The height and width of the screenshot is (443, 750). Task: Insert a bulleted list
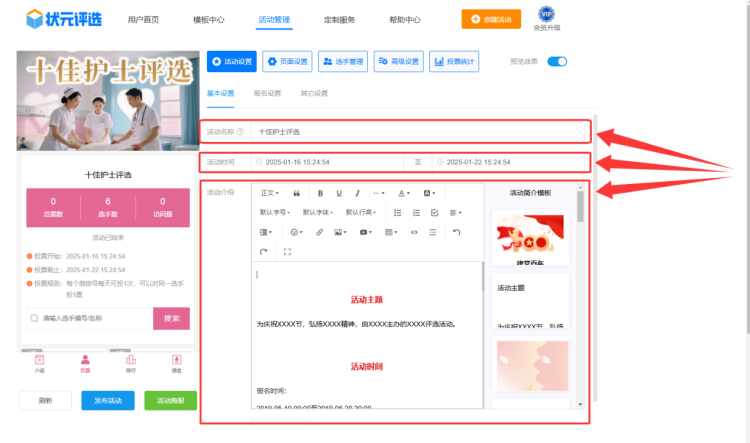[x=398, y=212]
